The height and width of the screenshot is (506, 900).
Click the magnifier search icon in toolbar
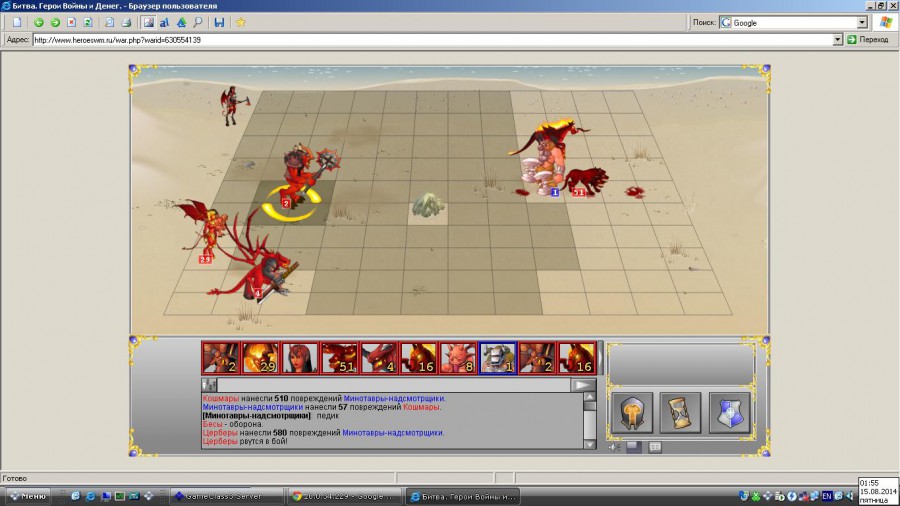pyautogui.click(x=197, y=22)
